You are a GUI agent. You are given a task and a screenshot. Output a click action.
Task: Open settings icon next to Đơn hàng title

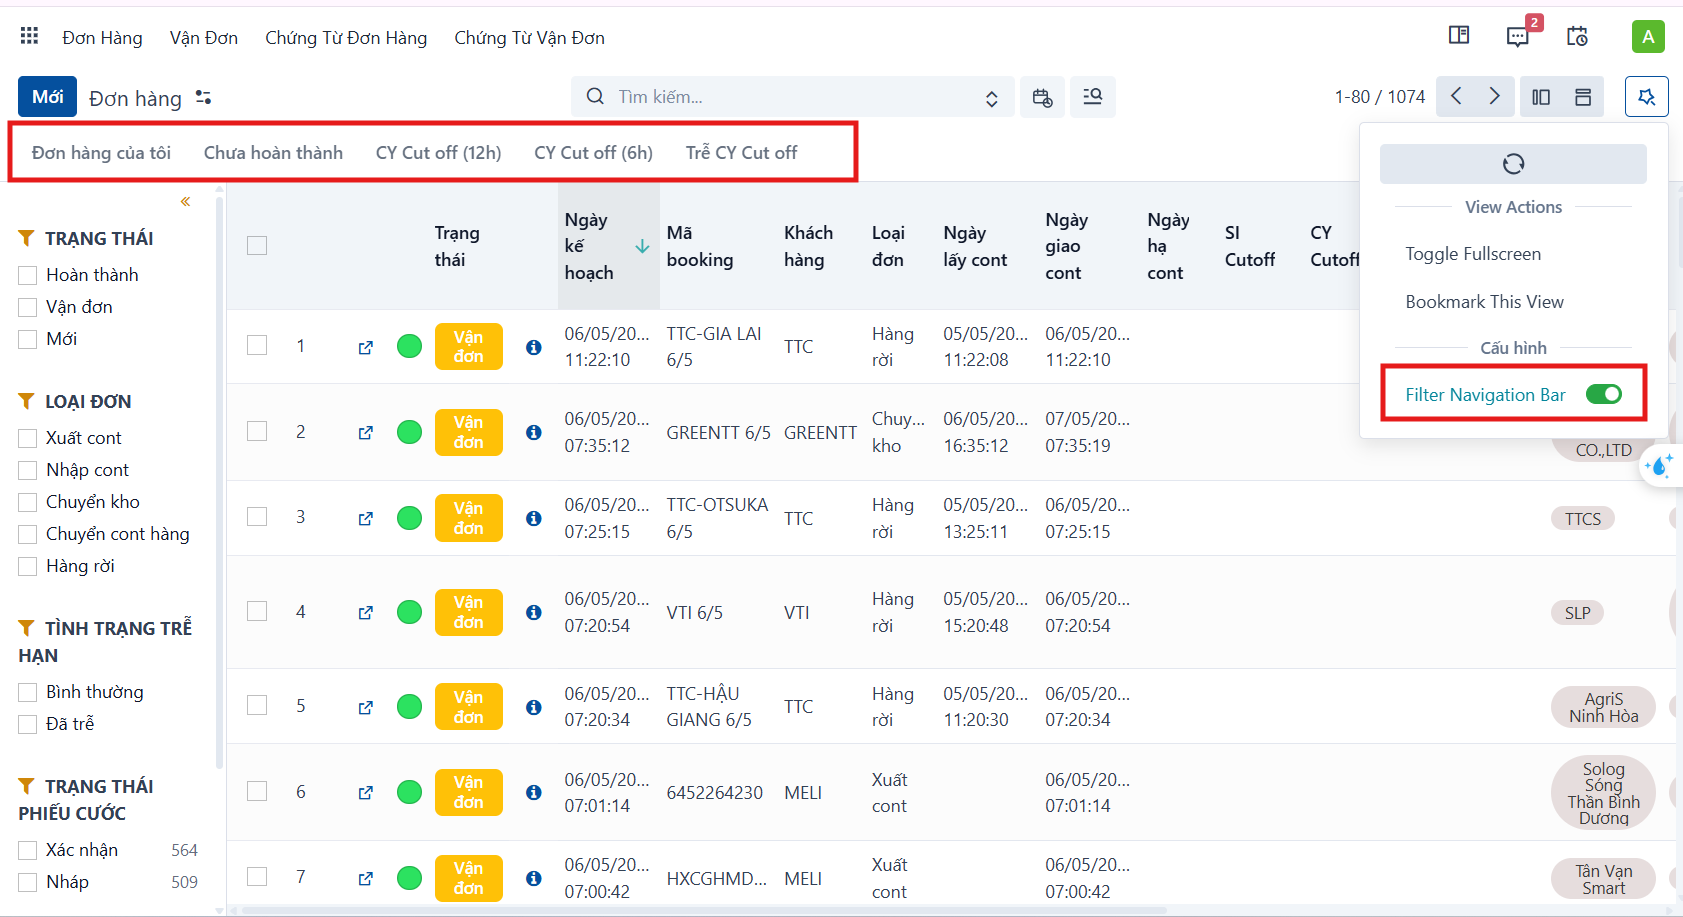click(204, 97)
